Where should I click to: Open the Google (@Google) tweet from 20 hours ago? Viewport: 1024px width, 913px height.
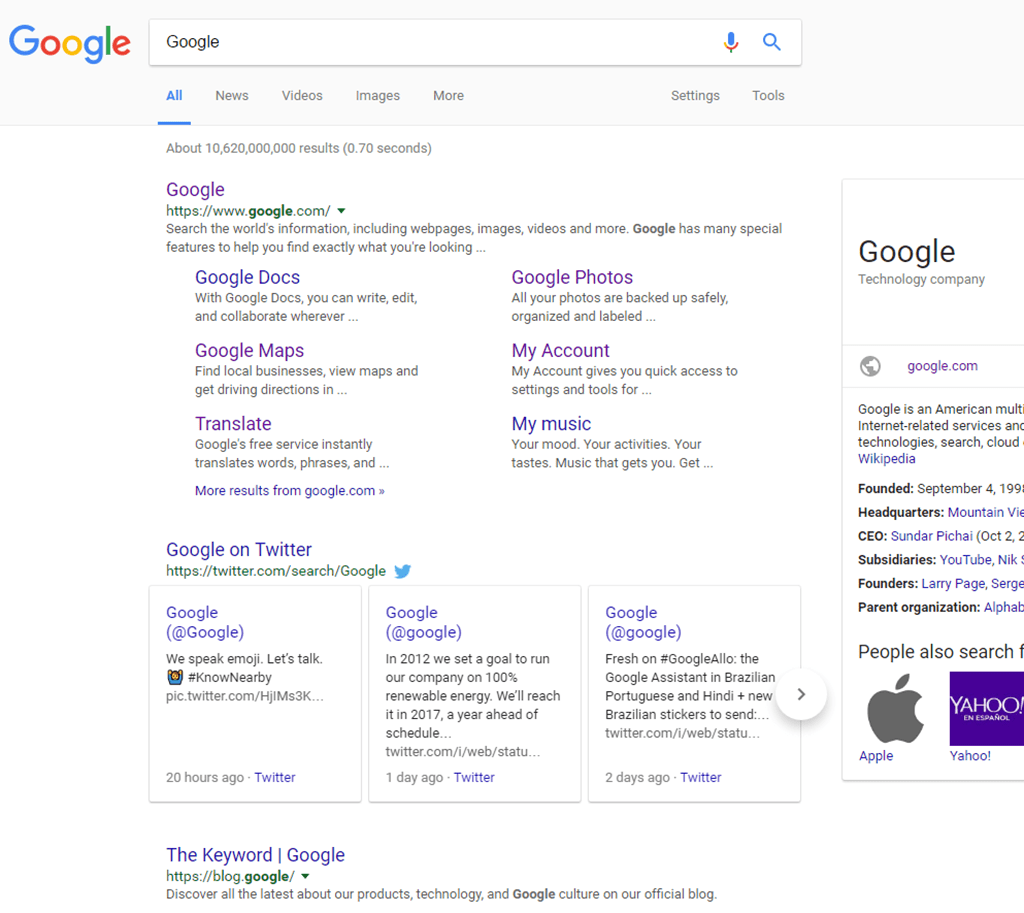point(205,622)
